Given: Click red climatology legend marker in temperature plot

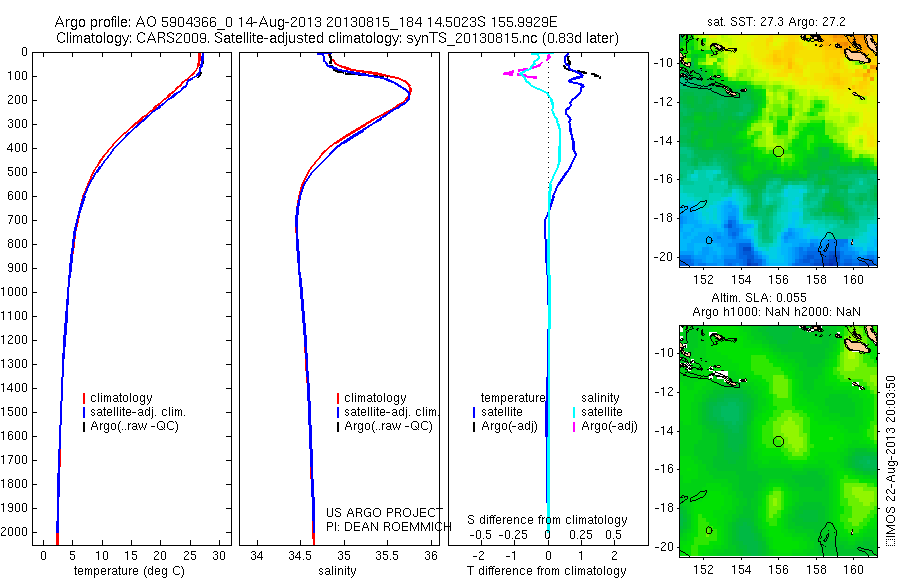Looking at the screenshot, I should (84, 398).
